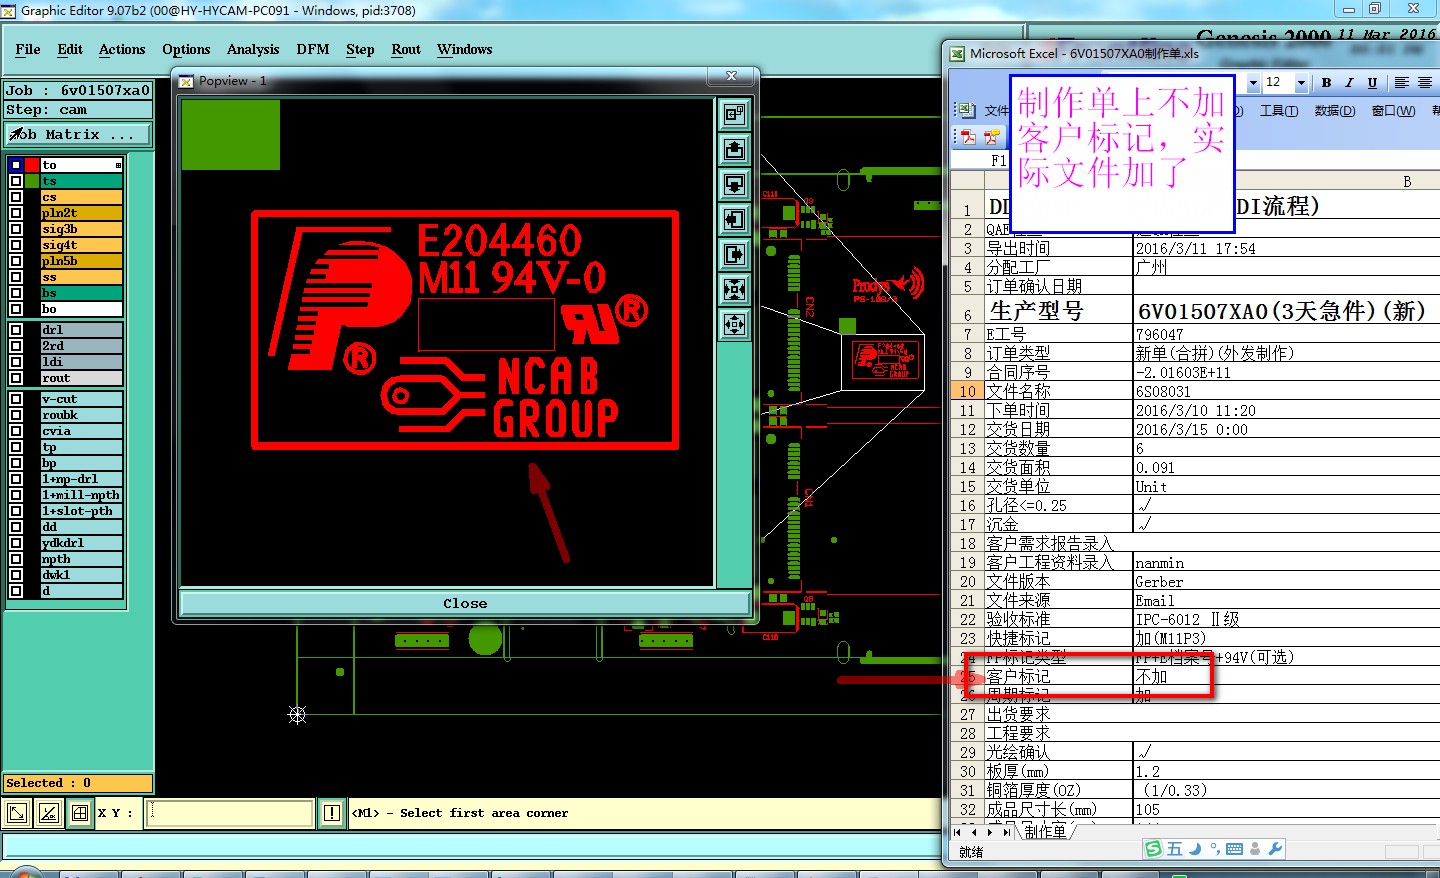This screenshot has height=878, width=1440.
Task: Click Align Left in the Excel toolbar
Action: pos(1401,83)
